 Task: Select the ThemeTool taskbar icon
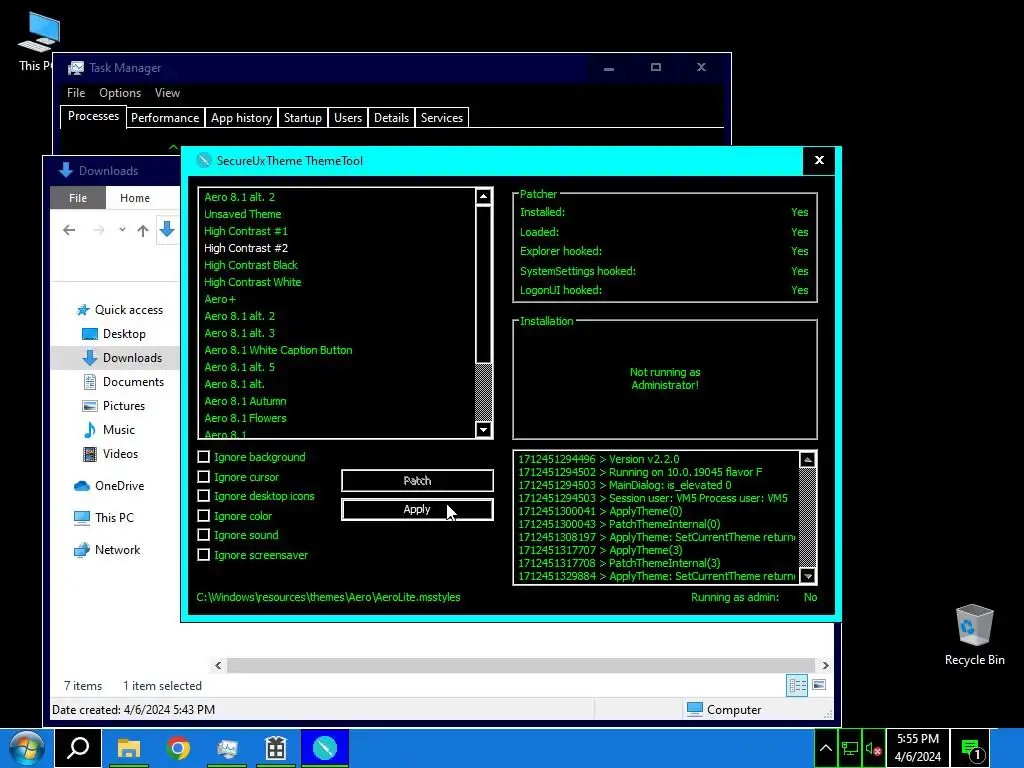tap(325, 748)
